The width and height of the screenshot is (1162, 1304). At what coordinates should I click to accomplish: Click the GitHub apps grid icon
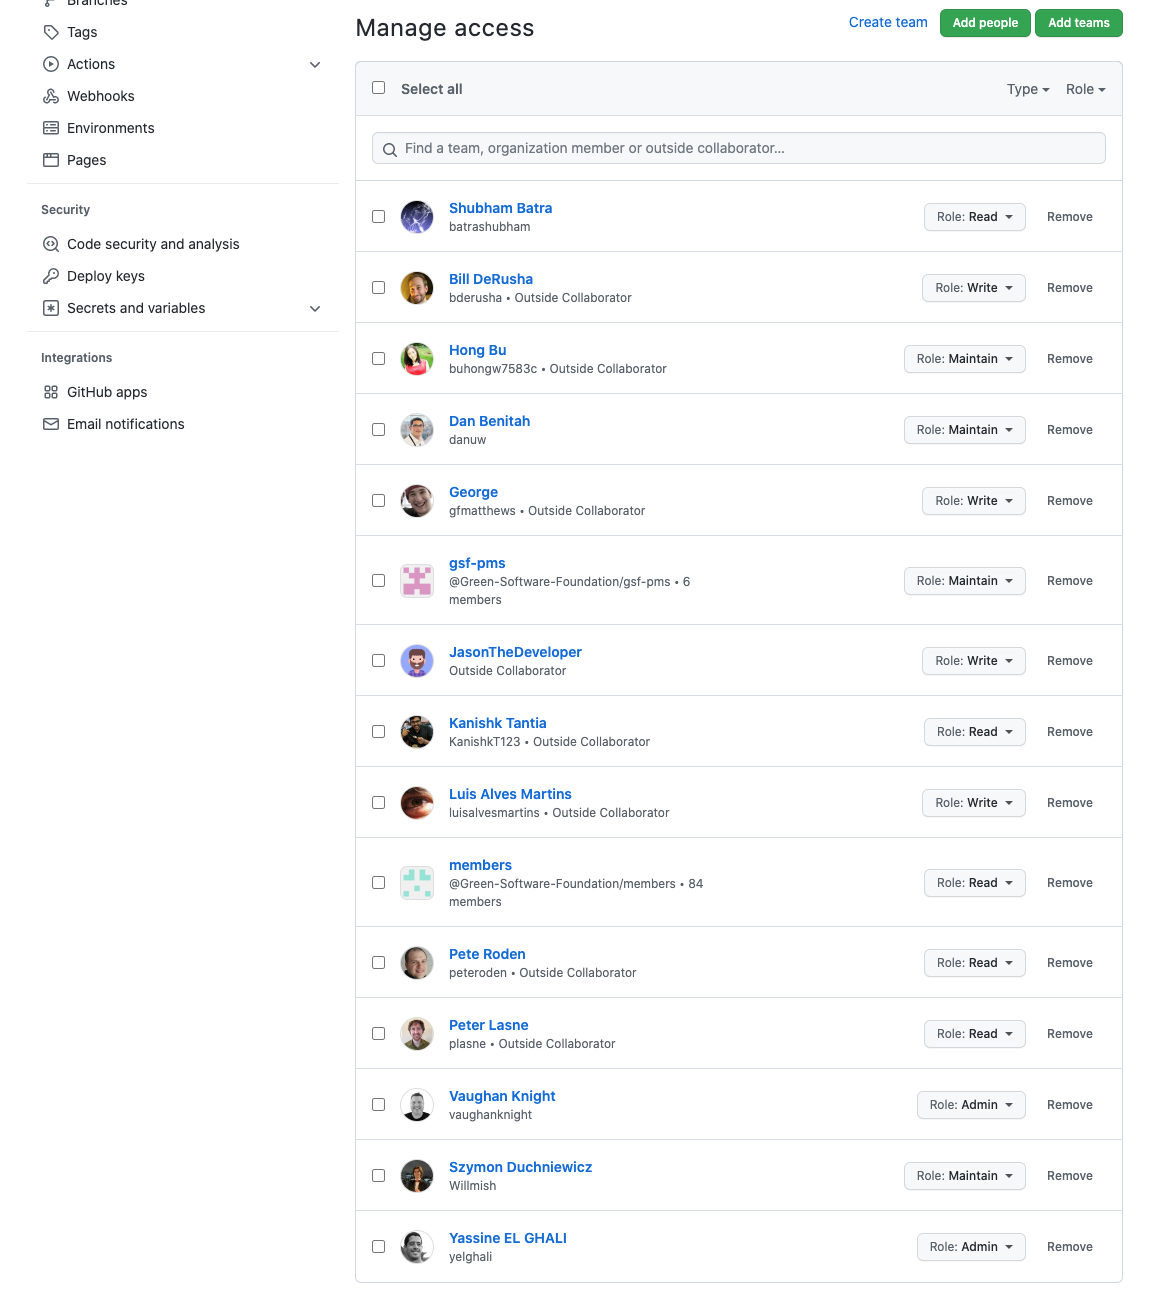pyautogui.click(x=51, y=392)
